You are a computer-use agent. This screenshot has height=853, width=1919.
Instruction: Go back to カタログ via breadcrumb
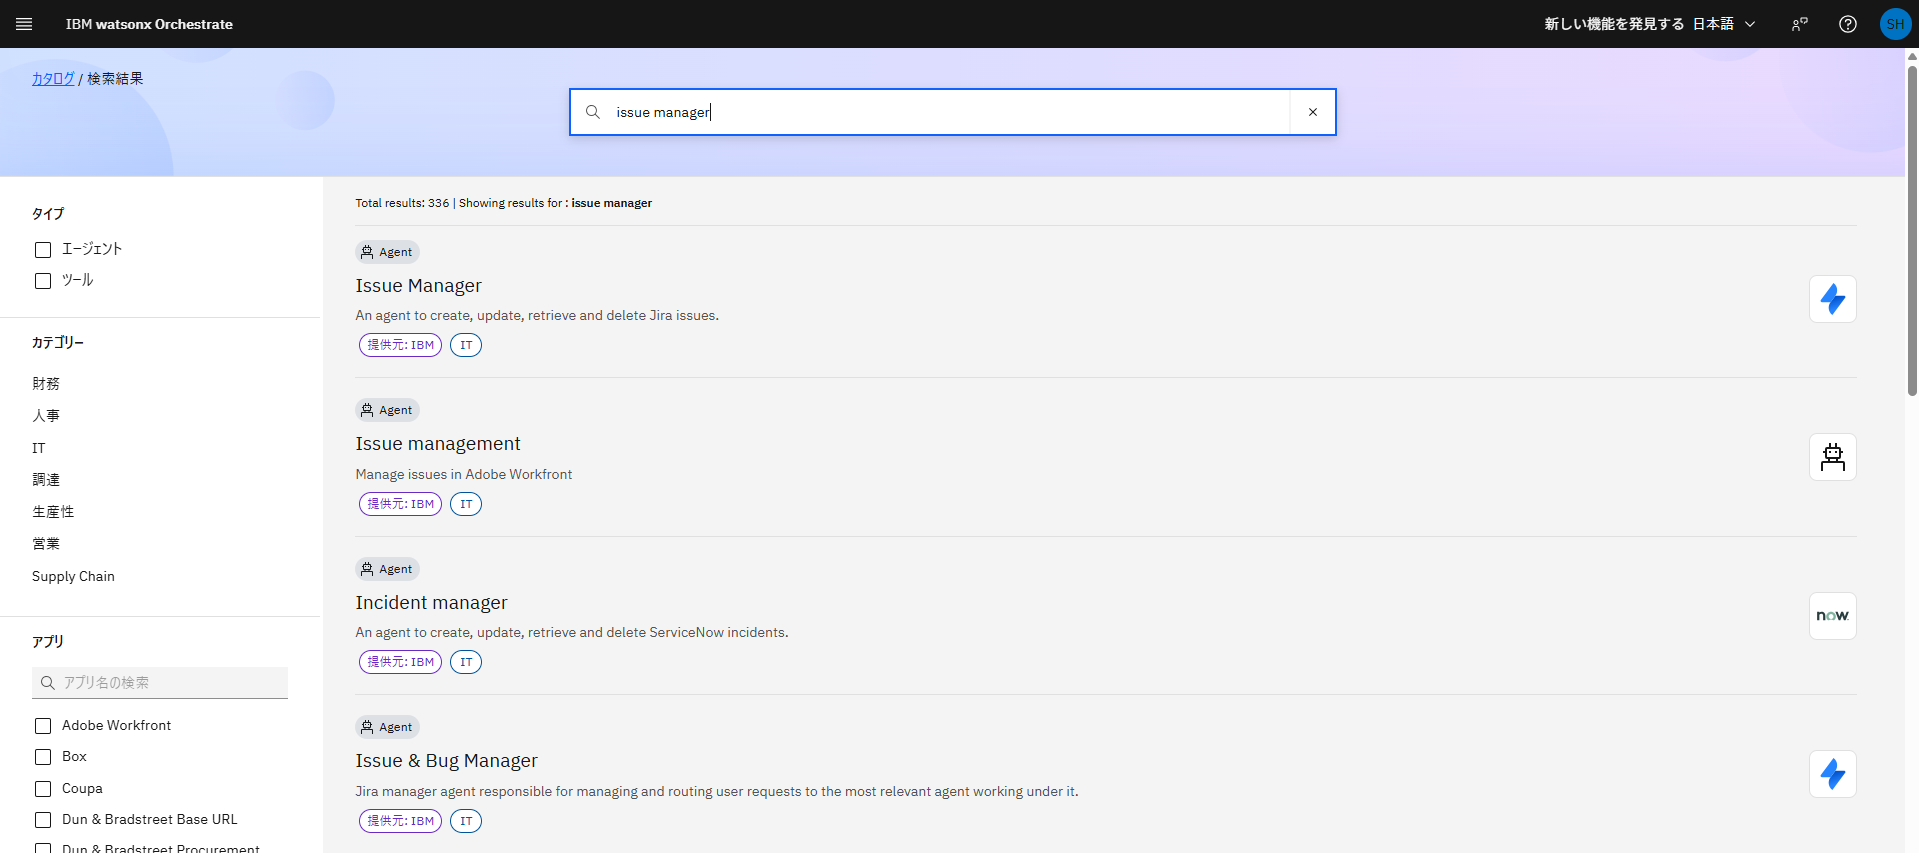(53, 79)
